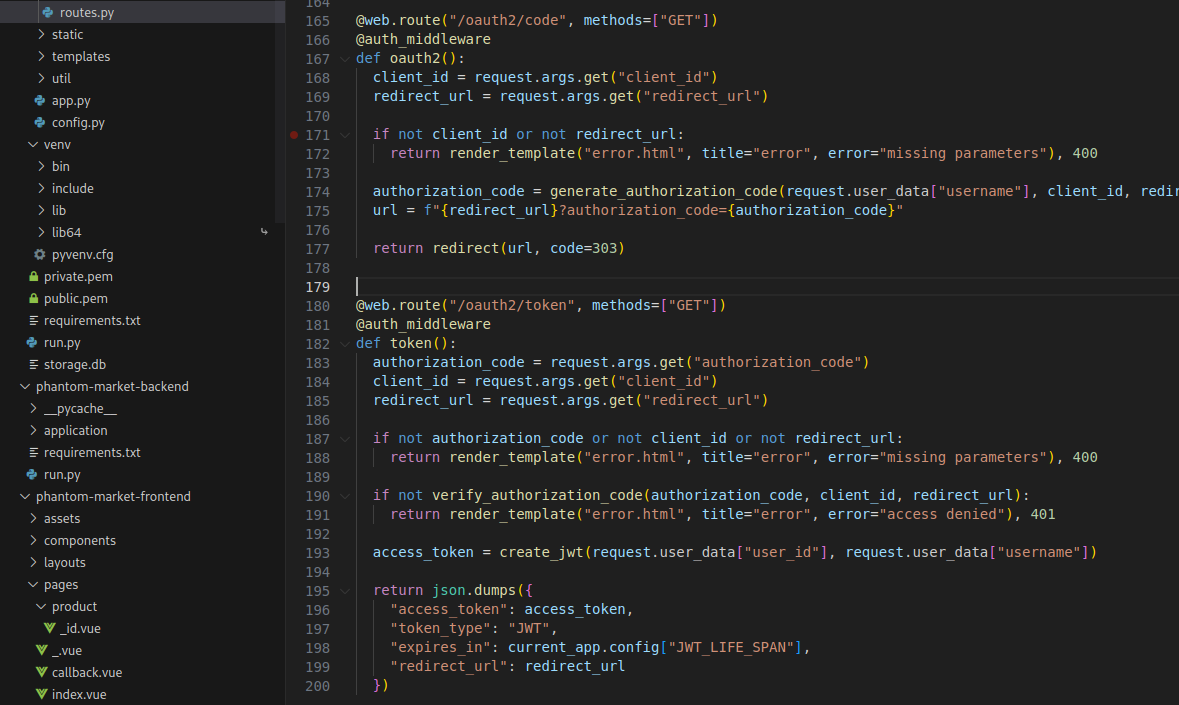The width and height of the screenshot is (1179, 705).
Task: Open app.py from the explorer
Action: point(71,101)
